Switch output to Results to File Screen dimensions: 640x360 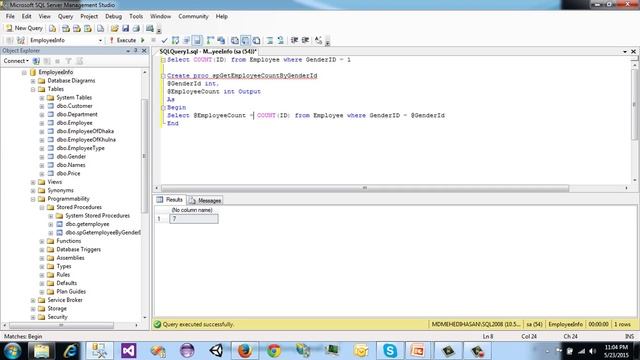(x=256, y=40)
